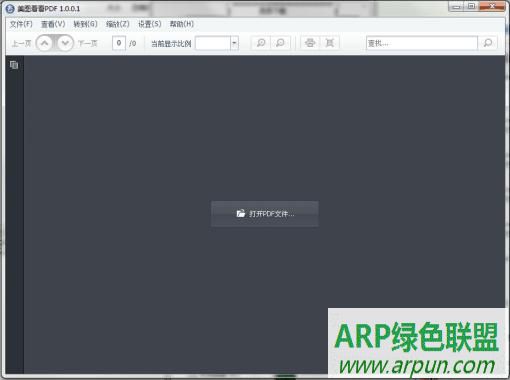Run search with magnifier button

(488, 43)
